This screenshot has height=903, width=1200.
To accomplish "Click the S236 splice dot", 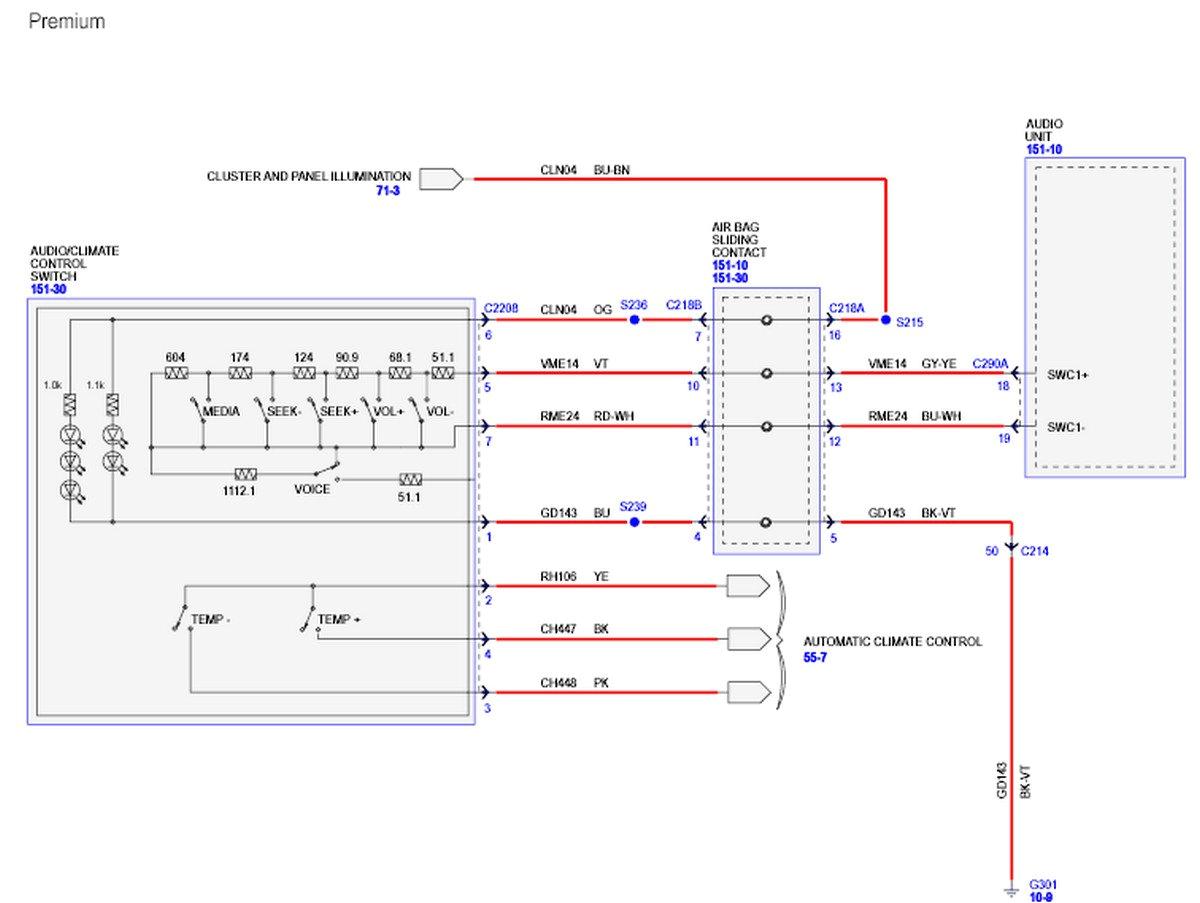I will point(634,321).
